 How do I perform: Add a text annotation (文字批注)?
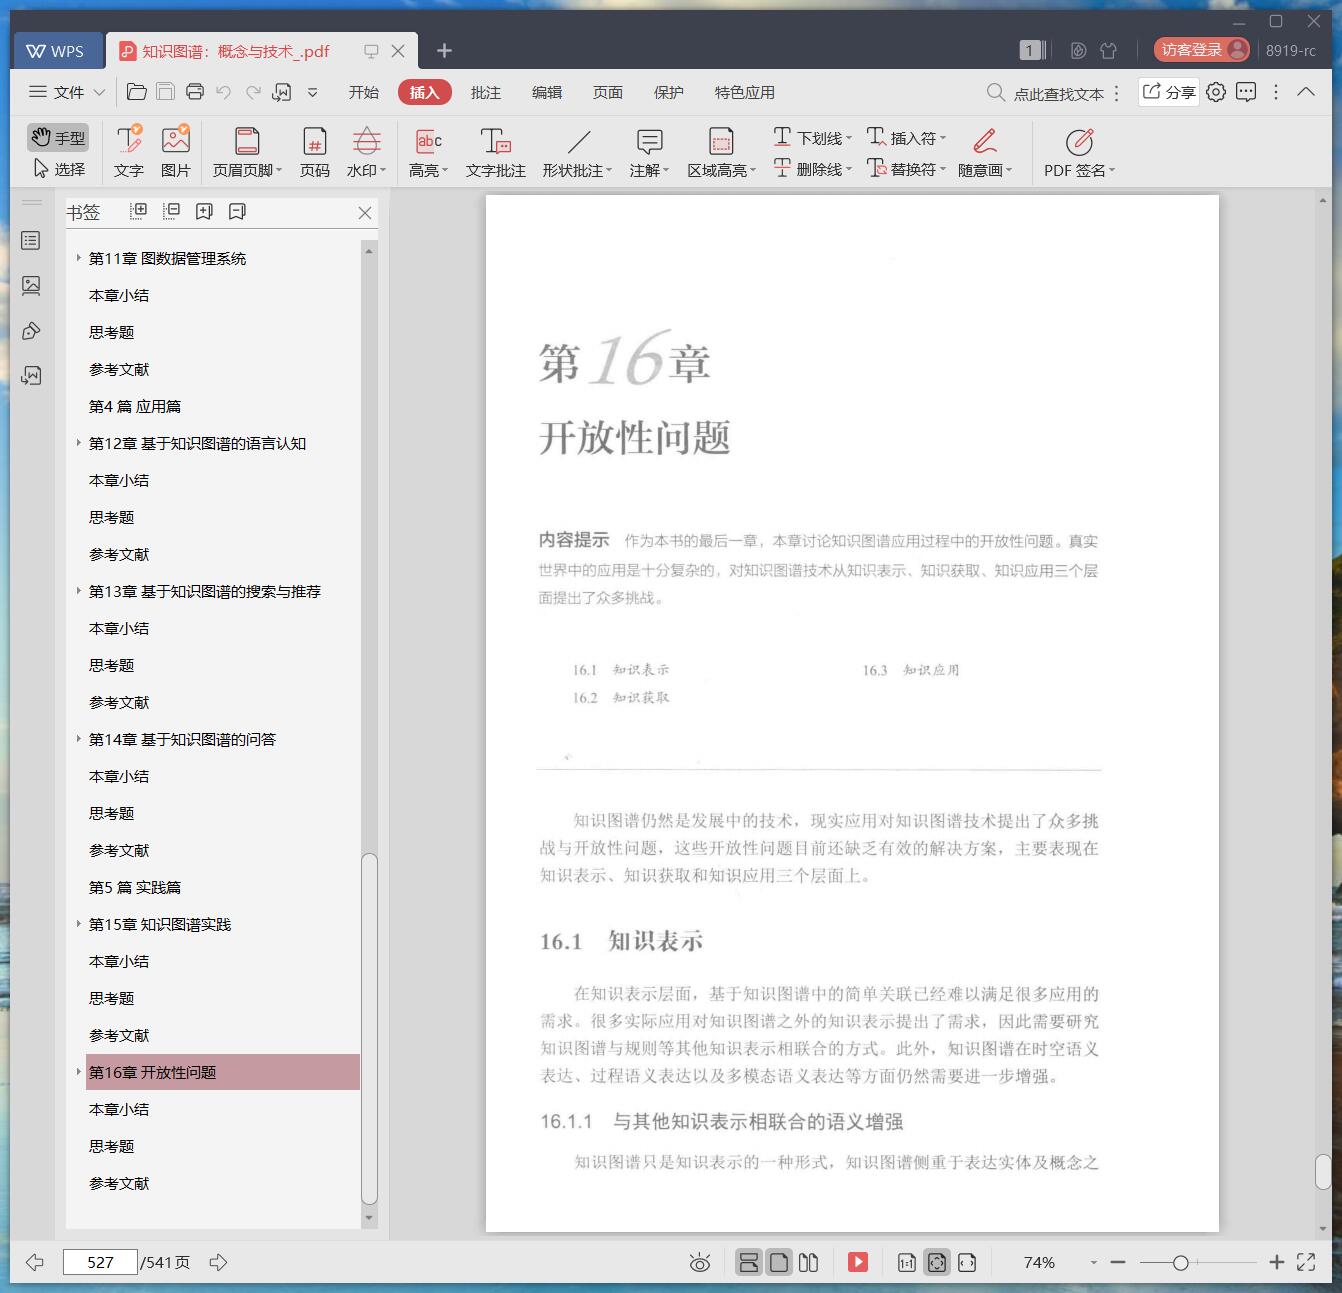coord(495,152)
